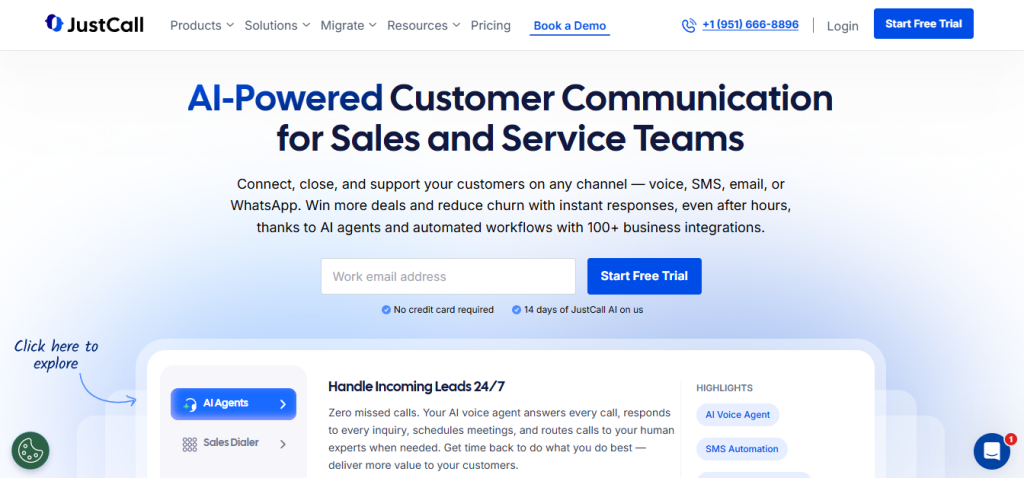1024x478 pixels.
Task: Click the No credit card checkmark icon
Action: pos(386,310)
